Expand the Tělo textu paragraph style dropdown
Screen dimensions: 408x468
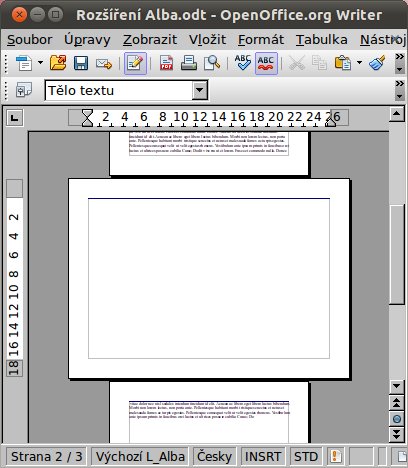click(x=200, y=90)
